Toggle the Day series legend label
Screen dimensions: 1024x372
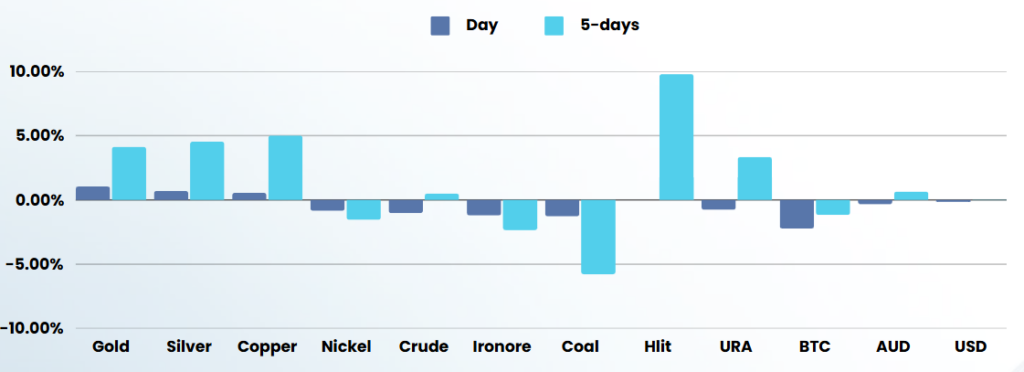click(x=482, y=25)
